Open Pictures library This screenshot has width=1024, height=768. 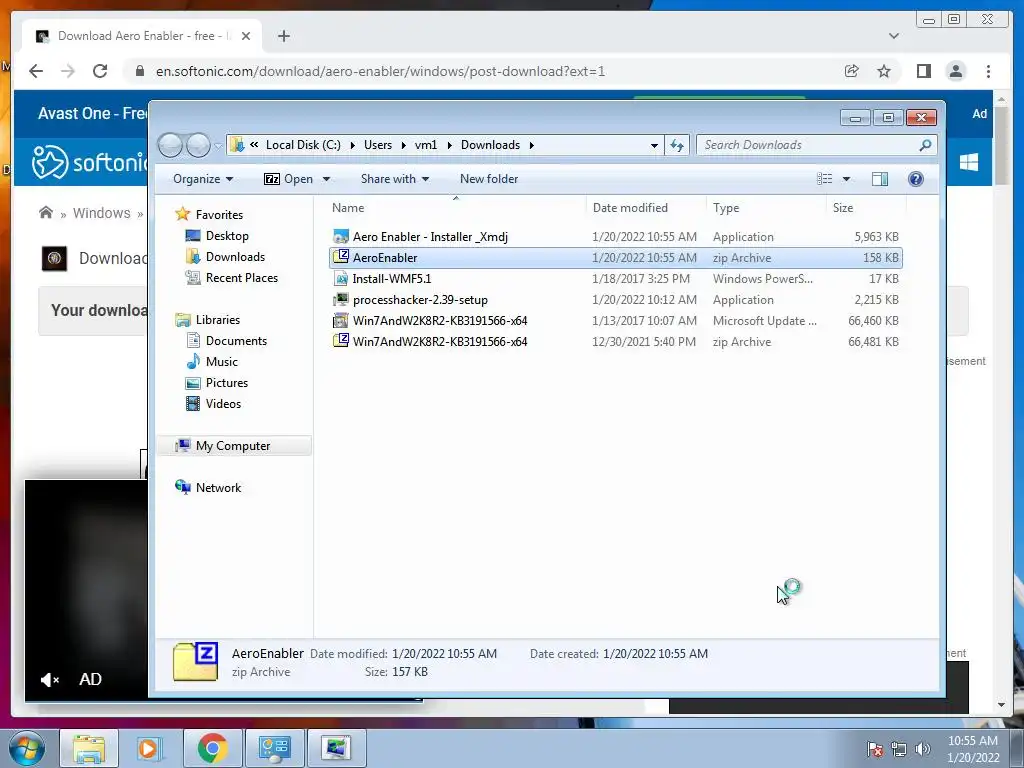(227, 383)
